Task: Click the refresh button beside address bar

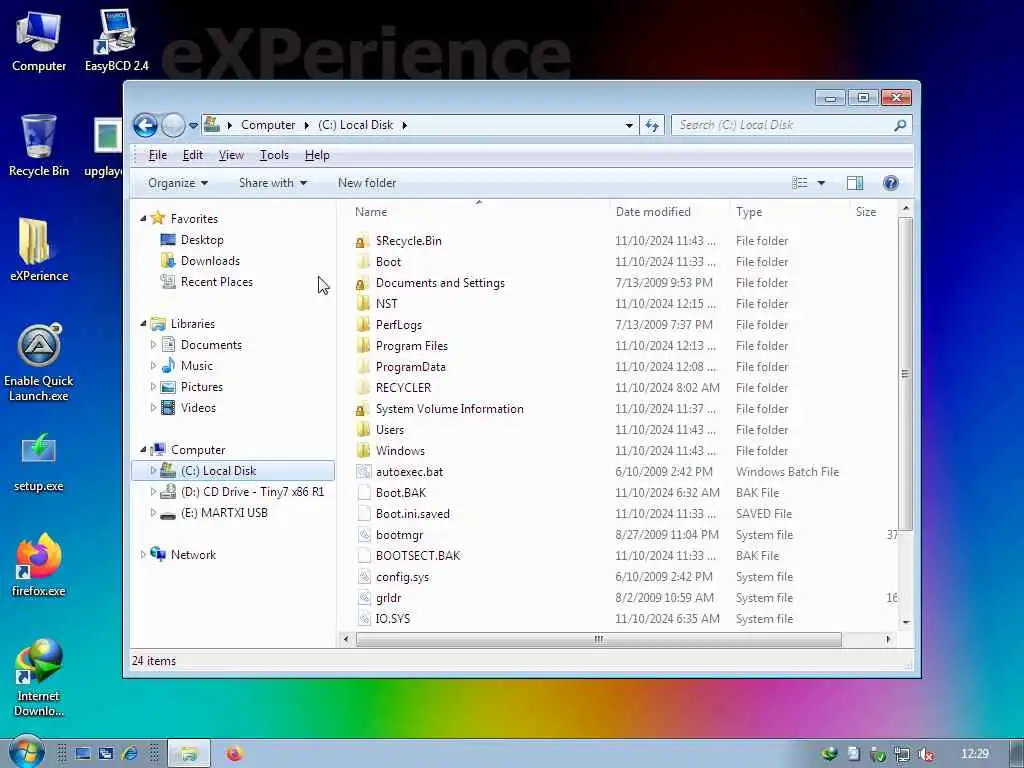Action: (x=652, y=125)
